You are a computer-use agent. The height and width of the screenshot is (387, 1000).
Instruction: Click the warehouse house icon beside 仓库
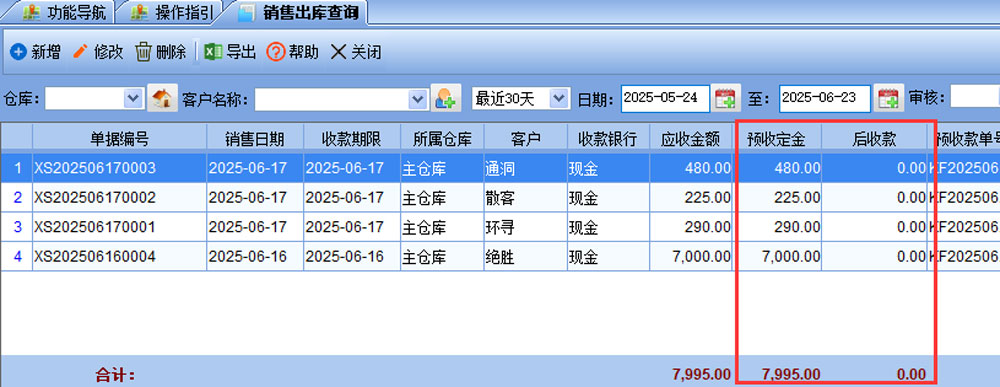[162, 98]
